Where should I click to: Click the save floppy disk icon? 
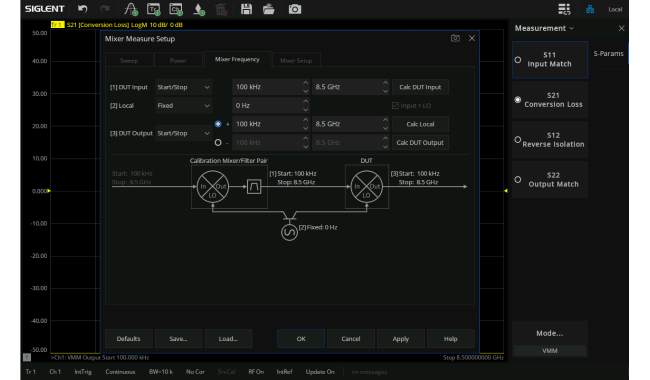[247, 9]
